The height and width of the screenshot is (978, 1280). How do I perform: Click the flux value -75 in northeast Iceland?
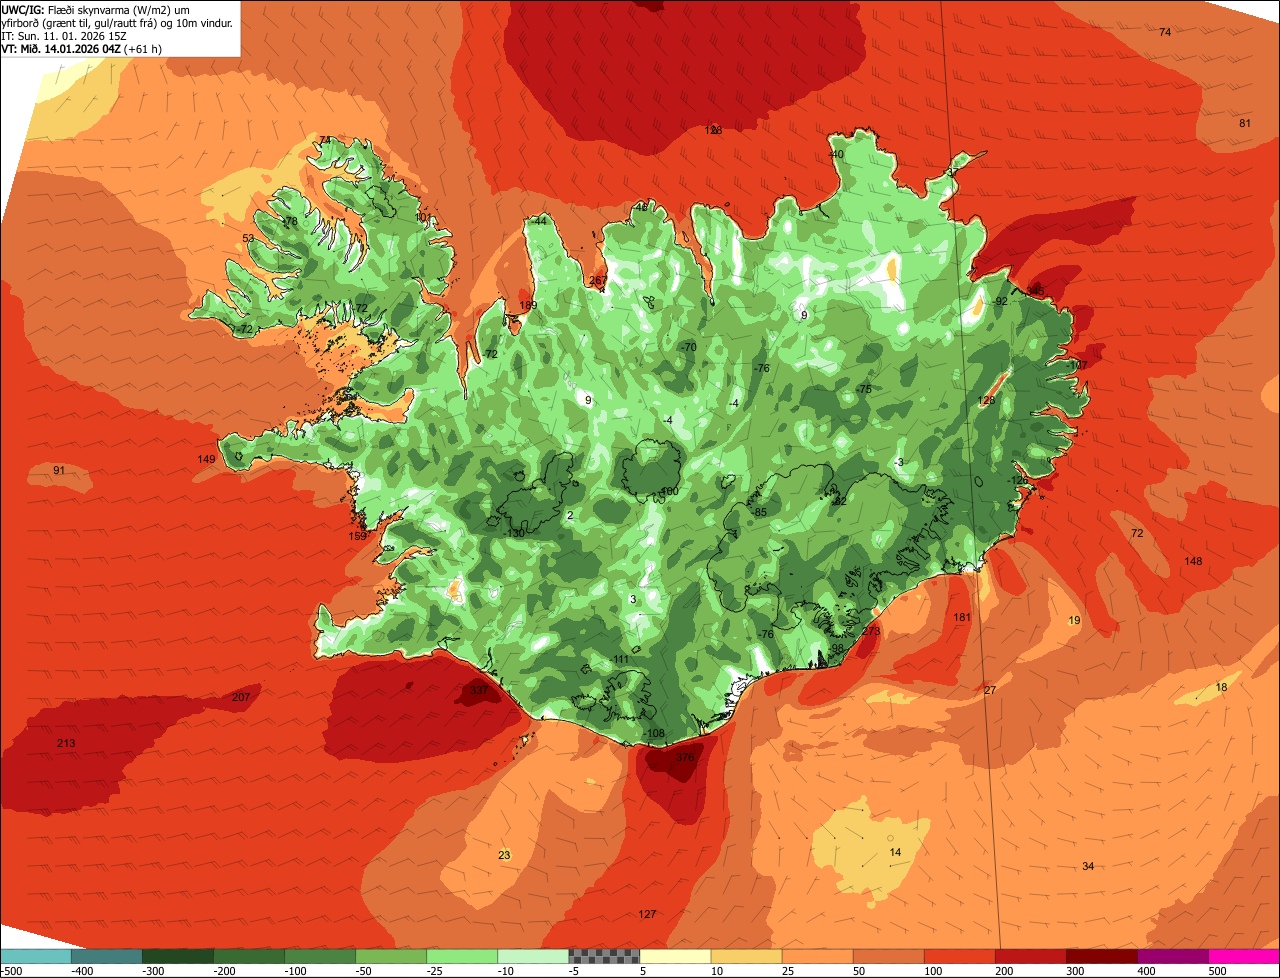(x=864, y=389)
